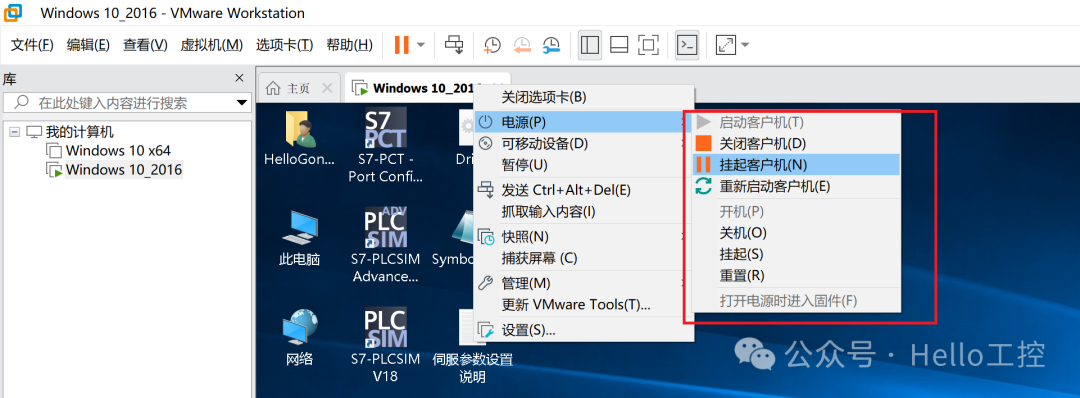Select Windows 10 x64 in the library
Viewport: 1080px width, 398px height.
pyautogui.click(x=118, y=150)
